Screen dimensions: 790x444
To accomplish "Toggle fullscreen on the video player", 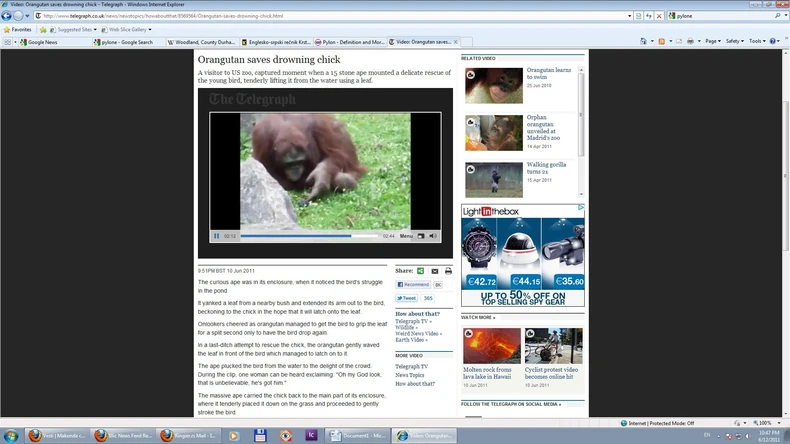I will click(x=434, y=236).
